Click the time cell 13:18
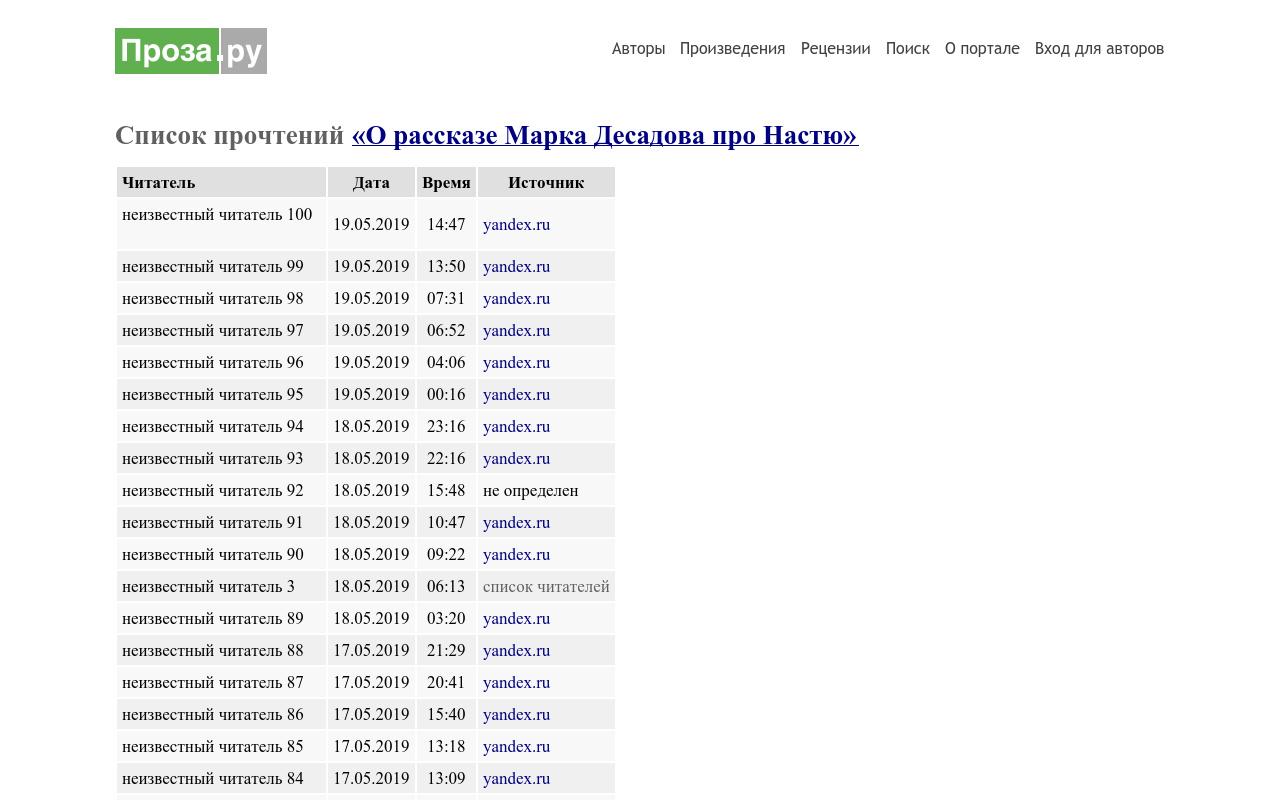Image resolution: width=1280 pixels, height=800 pixels. pos(446,746)
